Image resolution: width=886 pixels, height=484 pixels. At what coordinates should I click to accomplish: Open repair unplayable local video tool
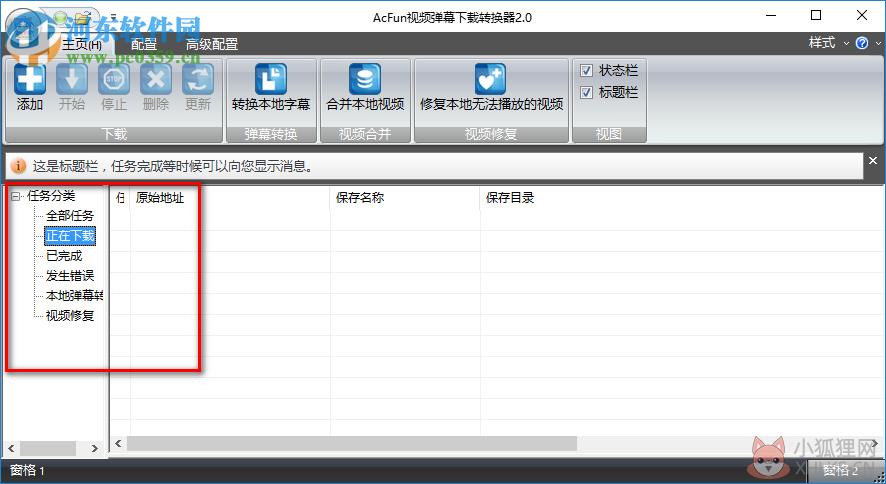(491, 88)
